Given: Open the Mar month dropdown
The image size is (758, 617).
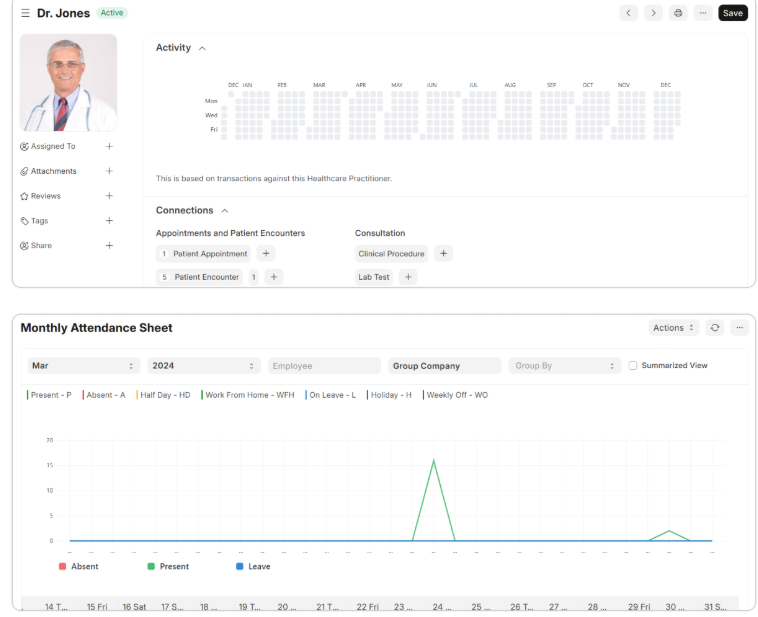Looking at the screenshot, I should (83, 366).
